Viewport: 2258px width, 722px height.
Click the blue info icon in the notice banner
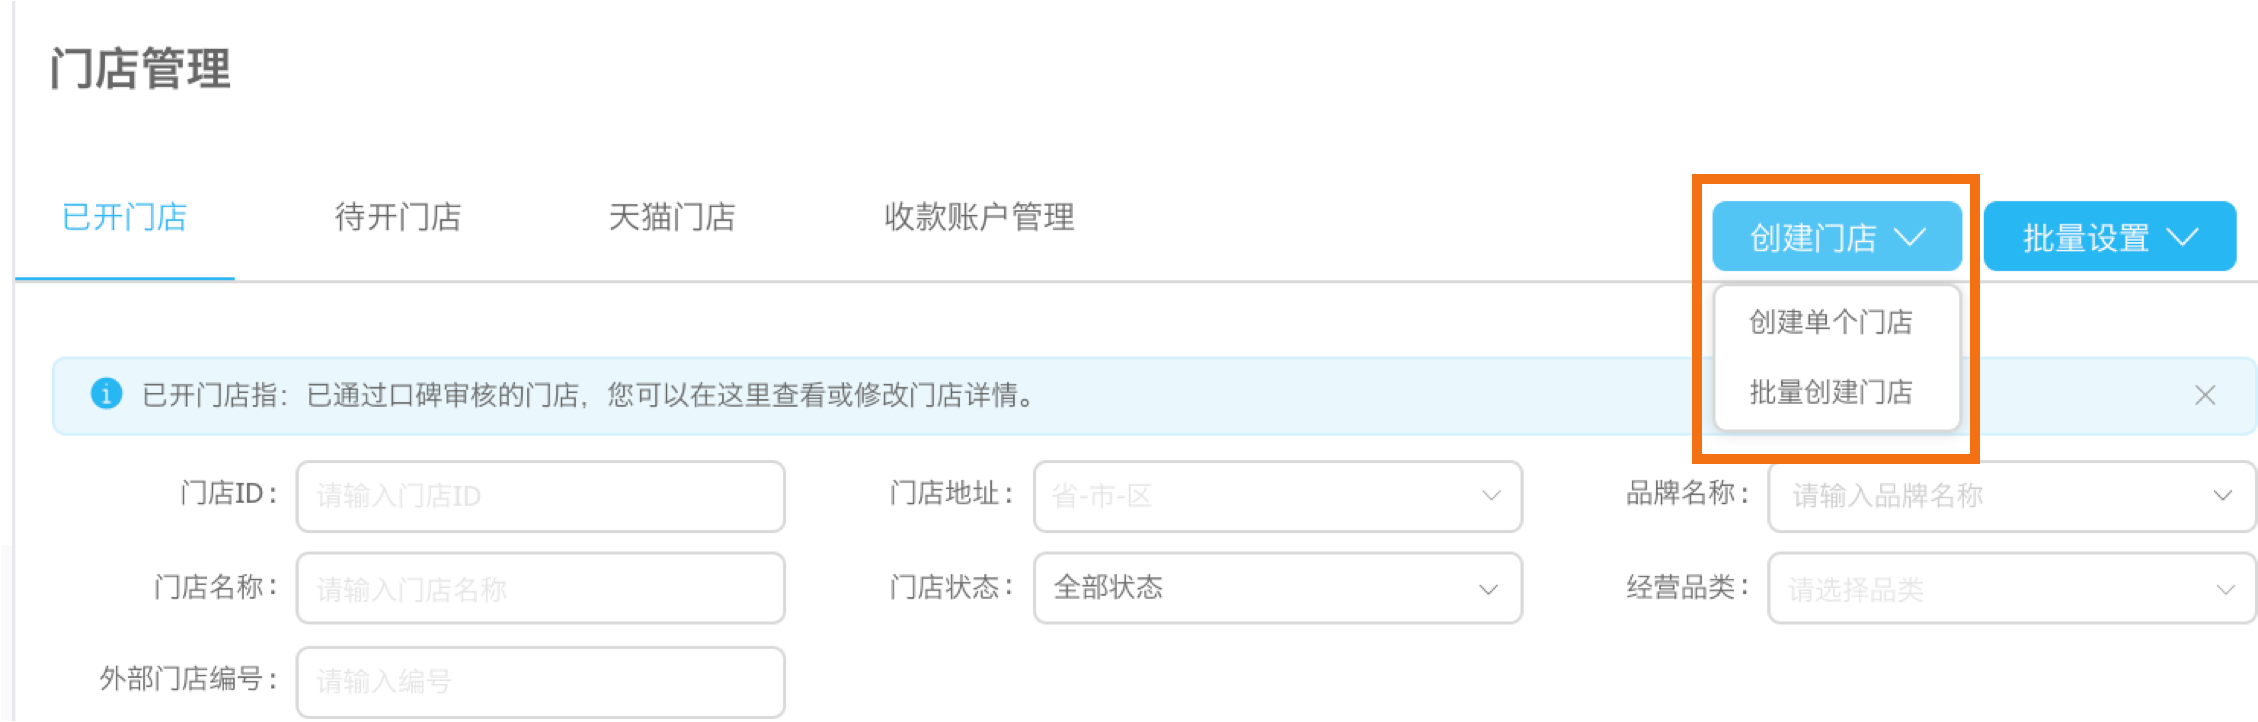[x=106, y=394]
